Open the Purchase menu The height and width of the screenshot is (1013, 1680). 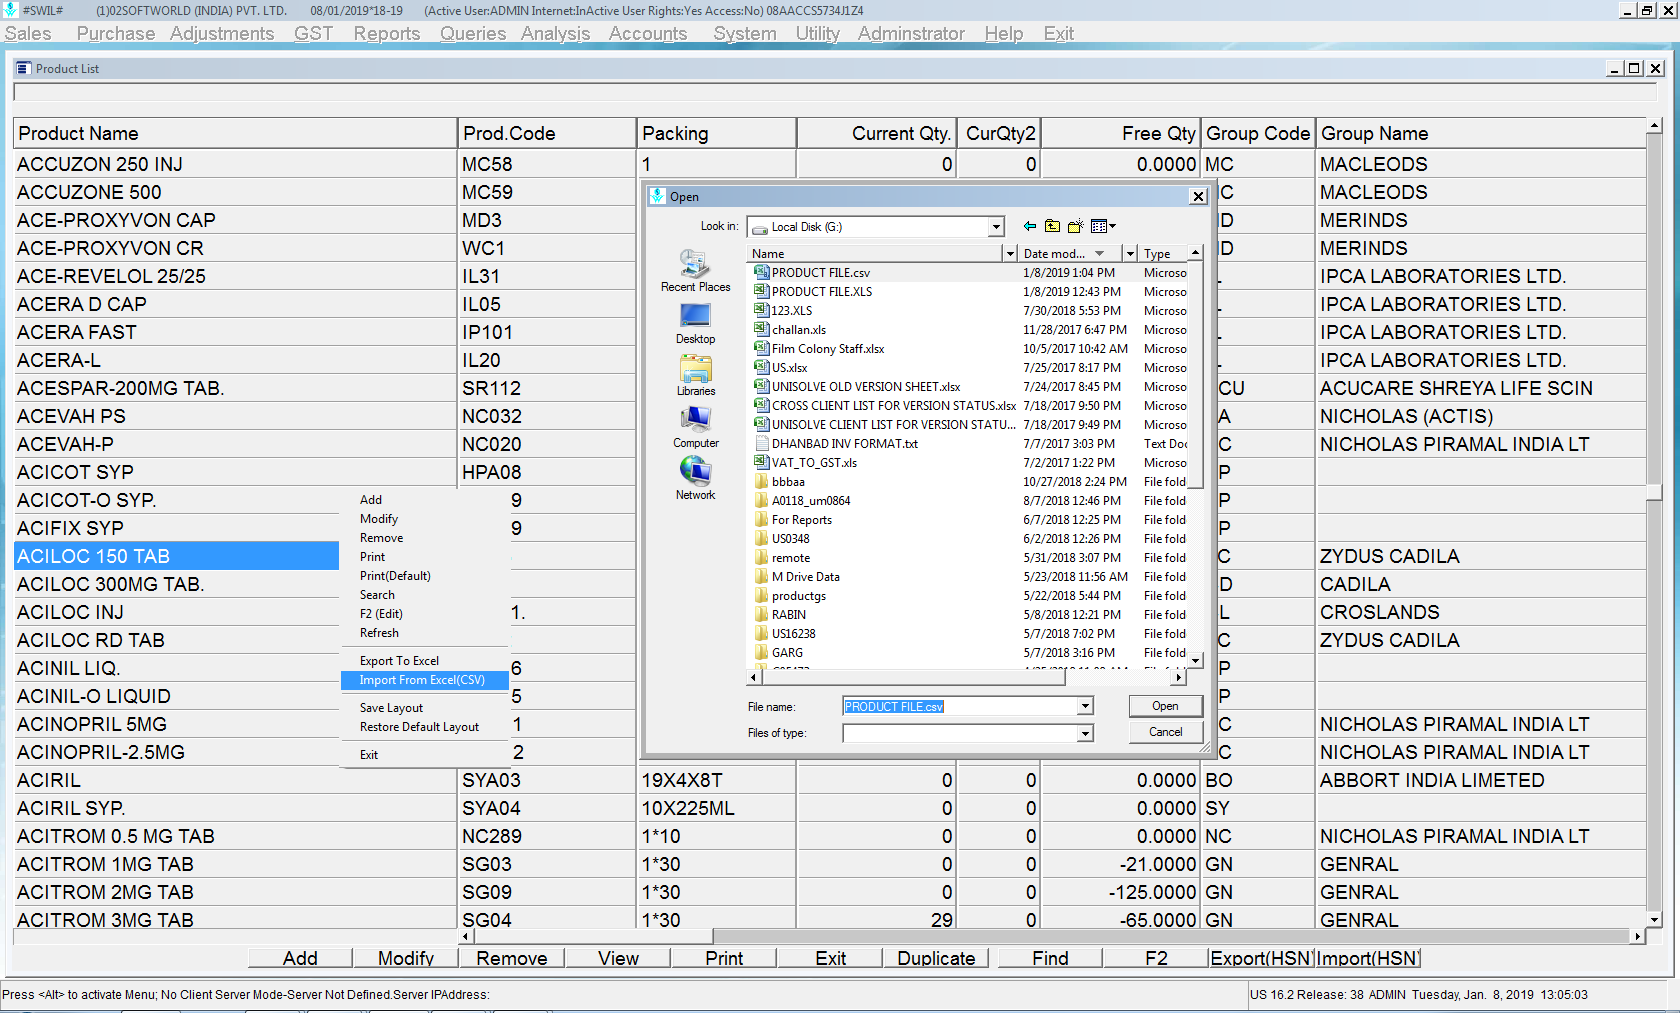pos(116,33)
